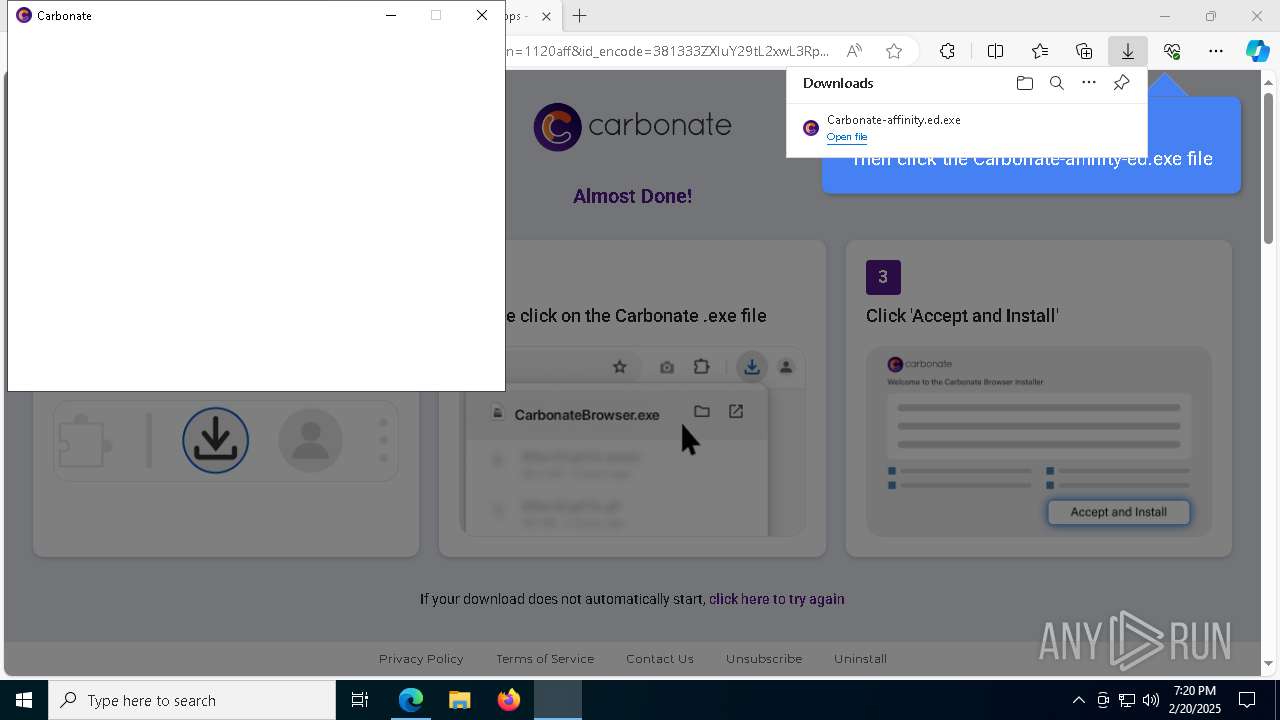The height and width of the screenshot is (720, 1280).
Task: Open Copilot icon in Edge
Action: (x=1257, y=51)
